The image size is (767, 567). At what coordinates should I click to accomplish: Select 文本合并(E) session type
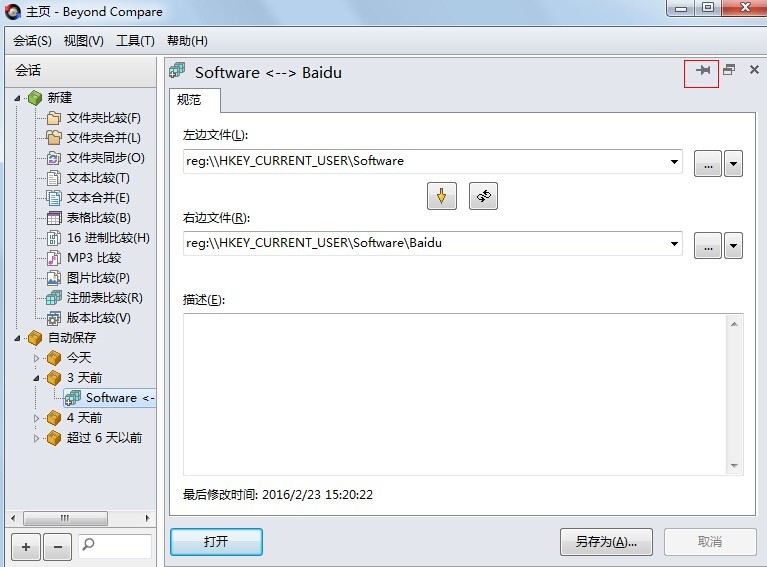98,198
